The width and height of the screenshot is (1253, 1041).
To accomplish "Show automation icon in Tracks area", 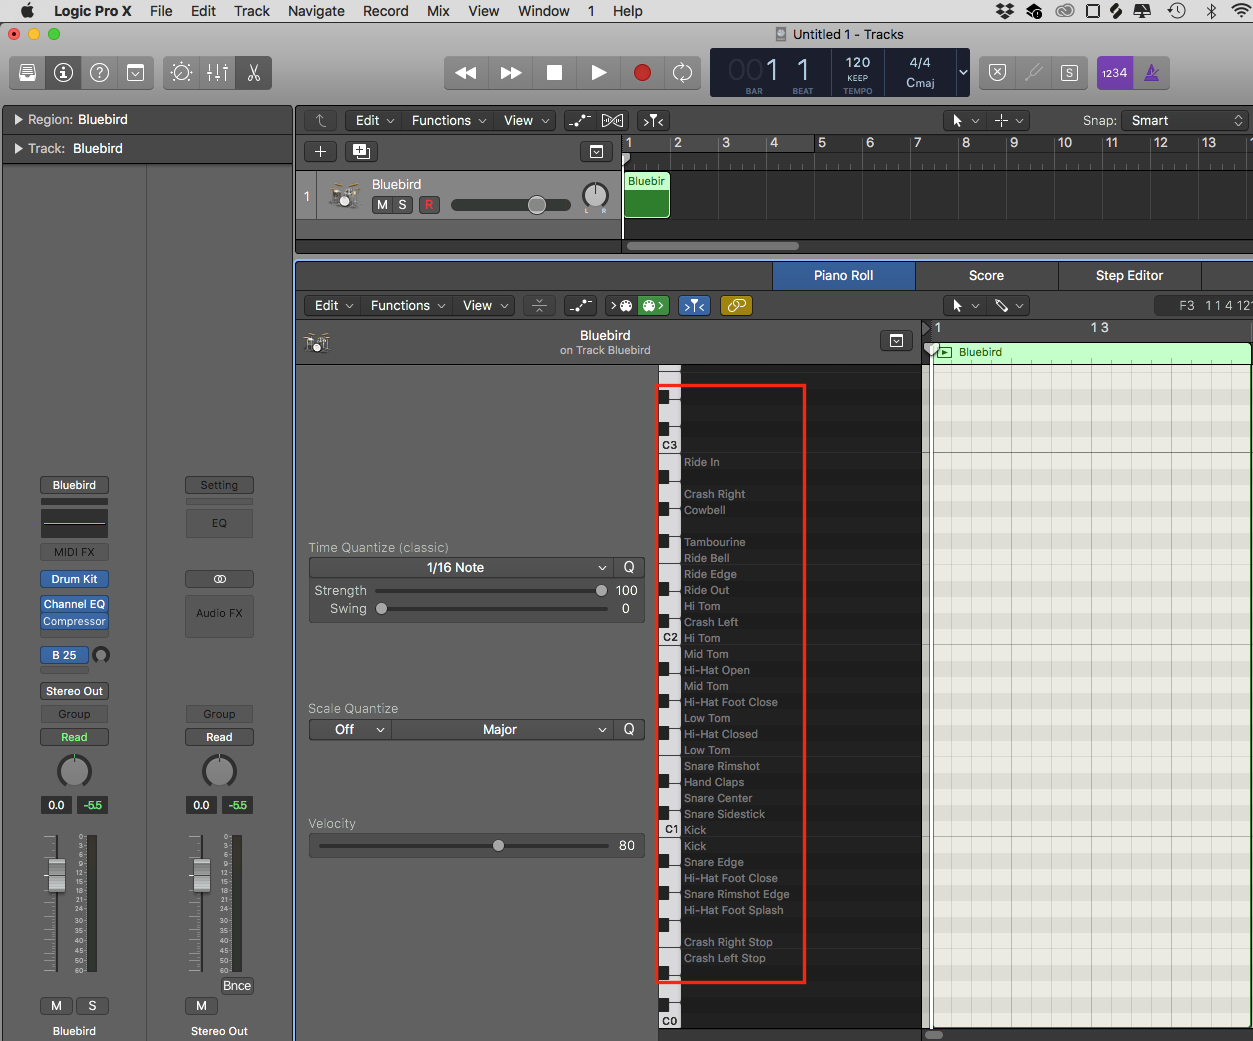I will pos(579,120).
